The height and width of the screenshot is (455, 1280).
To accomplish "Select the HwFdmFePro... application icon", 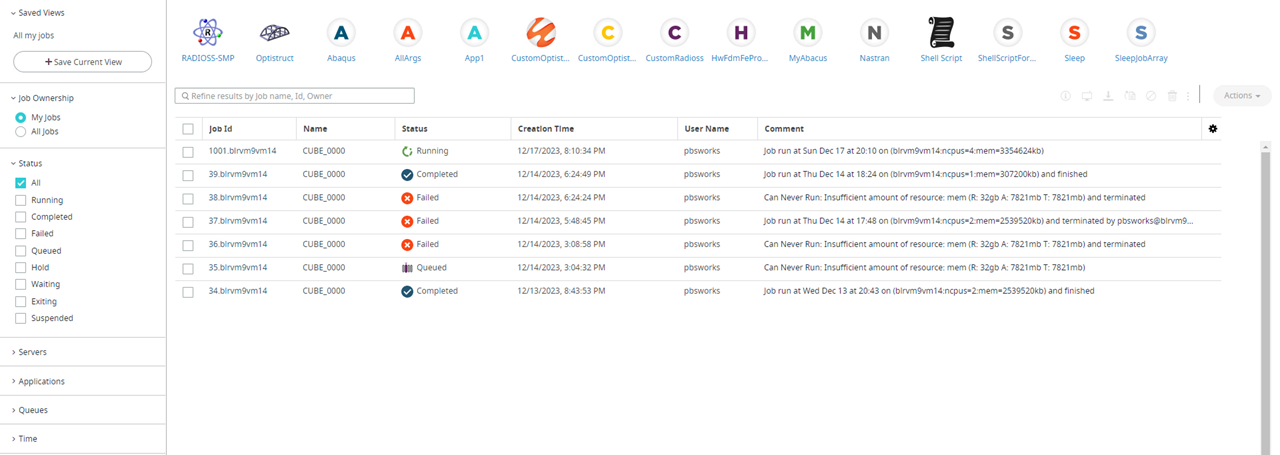I will pos(740,33).
